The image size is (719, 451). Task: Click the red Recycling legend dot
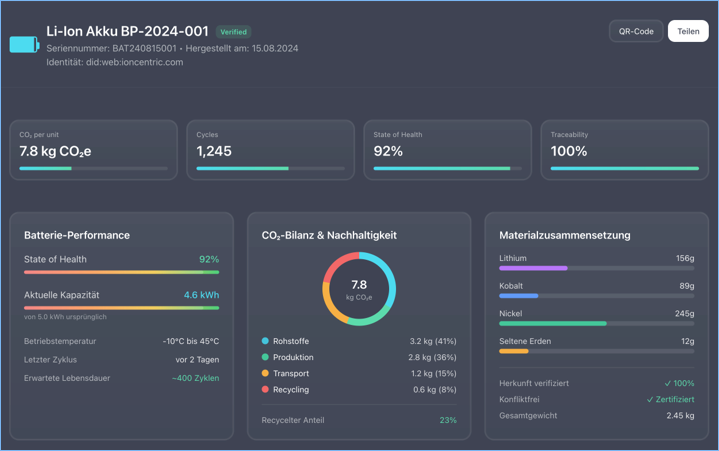265,389
